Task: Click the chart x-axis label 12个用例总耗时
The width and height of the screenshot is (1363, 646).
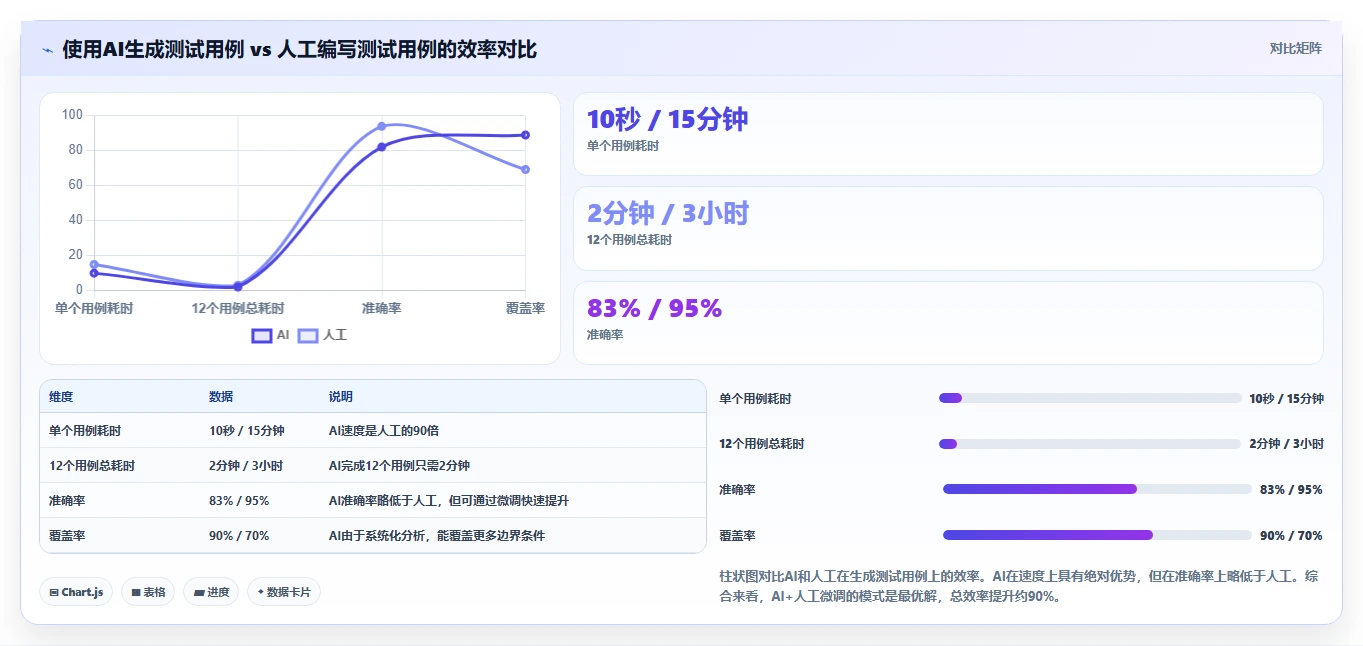Action: click(238, 309)
